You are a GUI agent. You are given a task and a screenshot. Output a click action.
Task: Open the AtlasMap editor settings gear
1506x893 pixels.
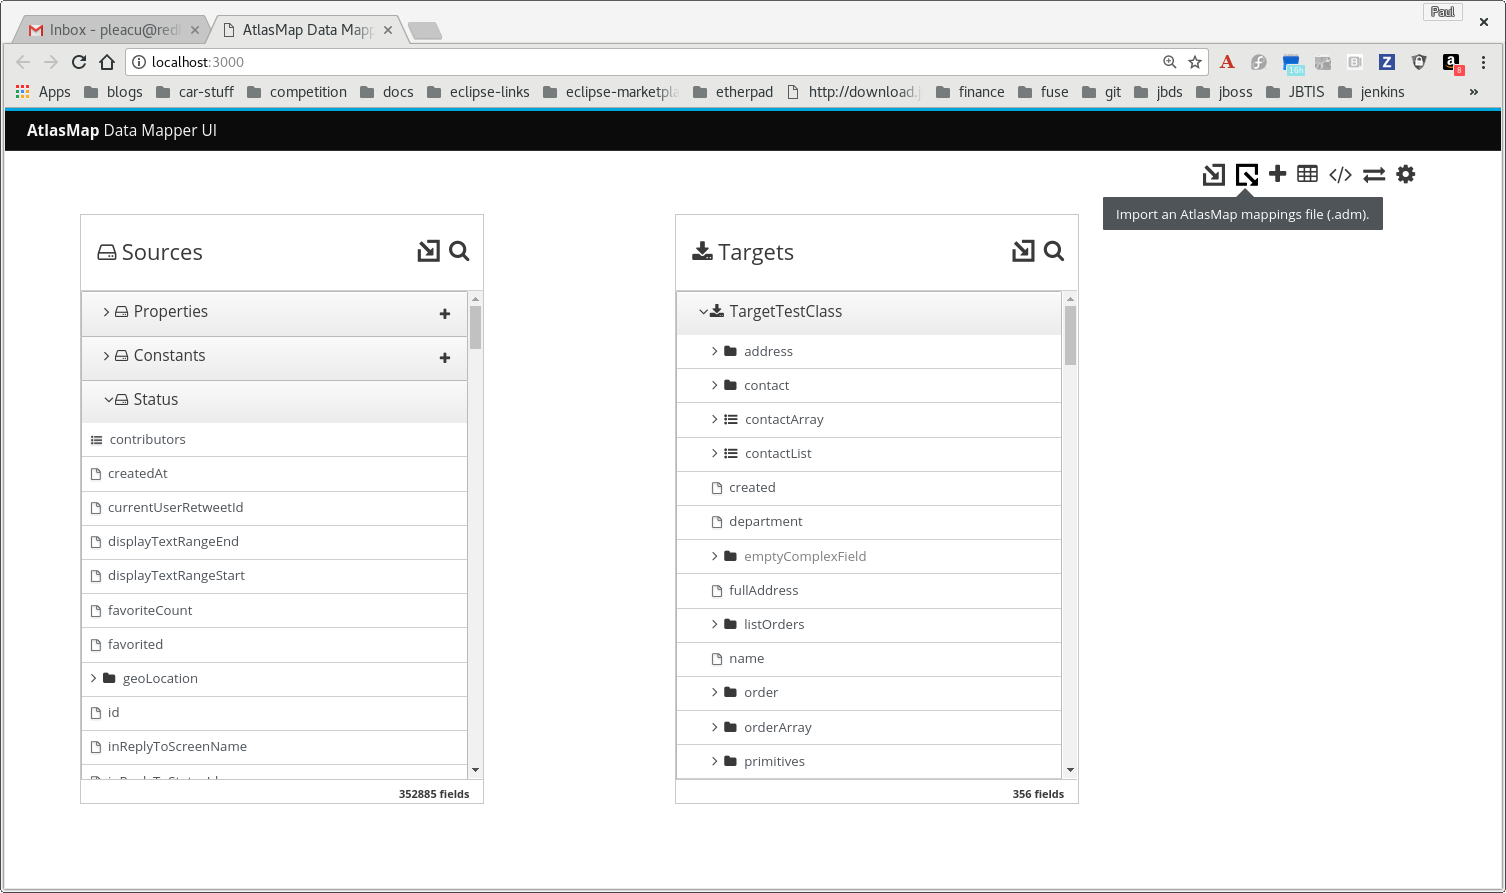click(1406, 174)
